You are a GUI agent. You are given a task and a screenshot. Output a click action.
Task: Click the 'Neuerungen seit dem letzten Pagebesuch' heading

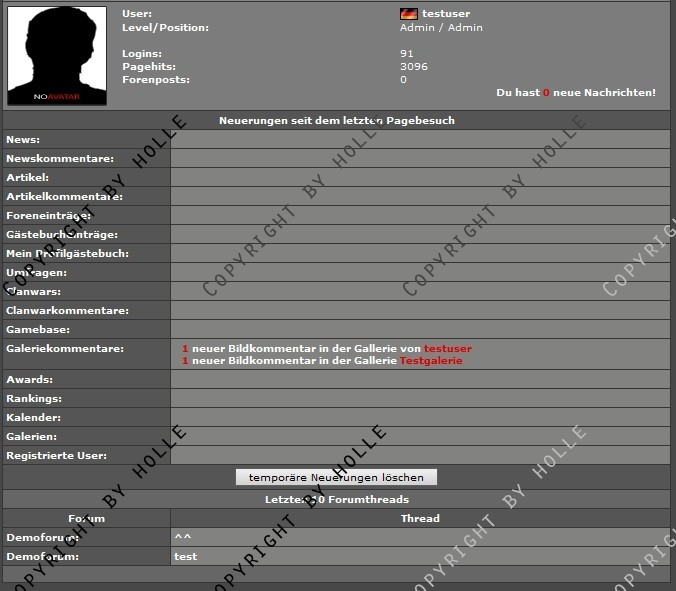pyautogui.click(x=337, y=120)
